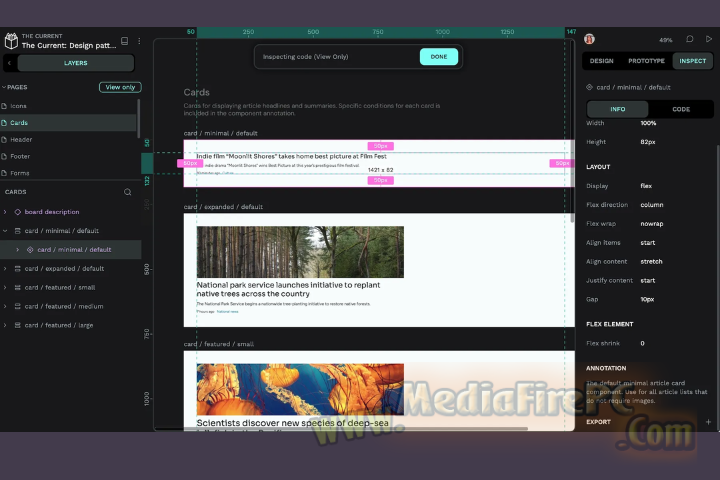This screenshot has height=480, width=720.
Task: Open the file options kebab menu
Action: pyautogui.click(x=139, y=41)
